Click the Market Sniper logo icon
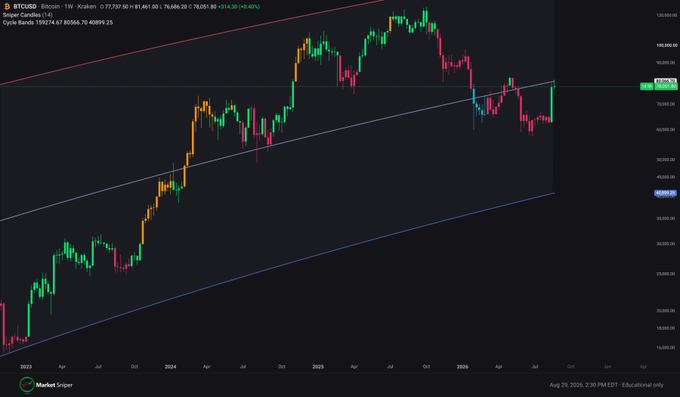The width and height of the screenshot is (680, 397). coord(26,385)
